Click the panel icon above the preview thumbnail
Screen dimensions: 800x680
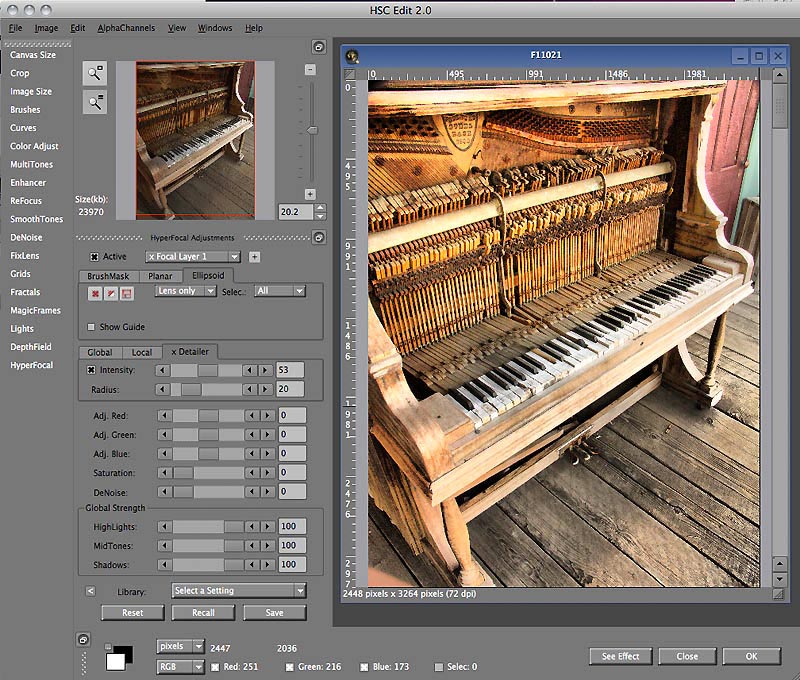coord(319,47)
